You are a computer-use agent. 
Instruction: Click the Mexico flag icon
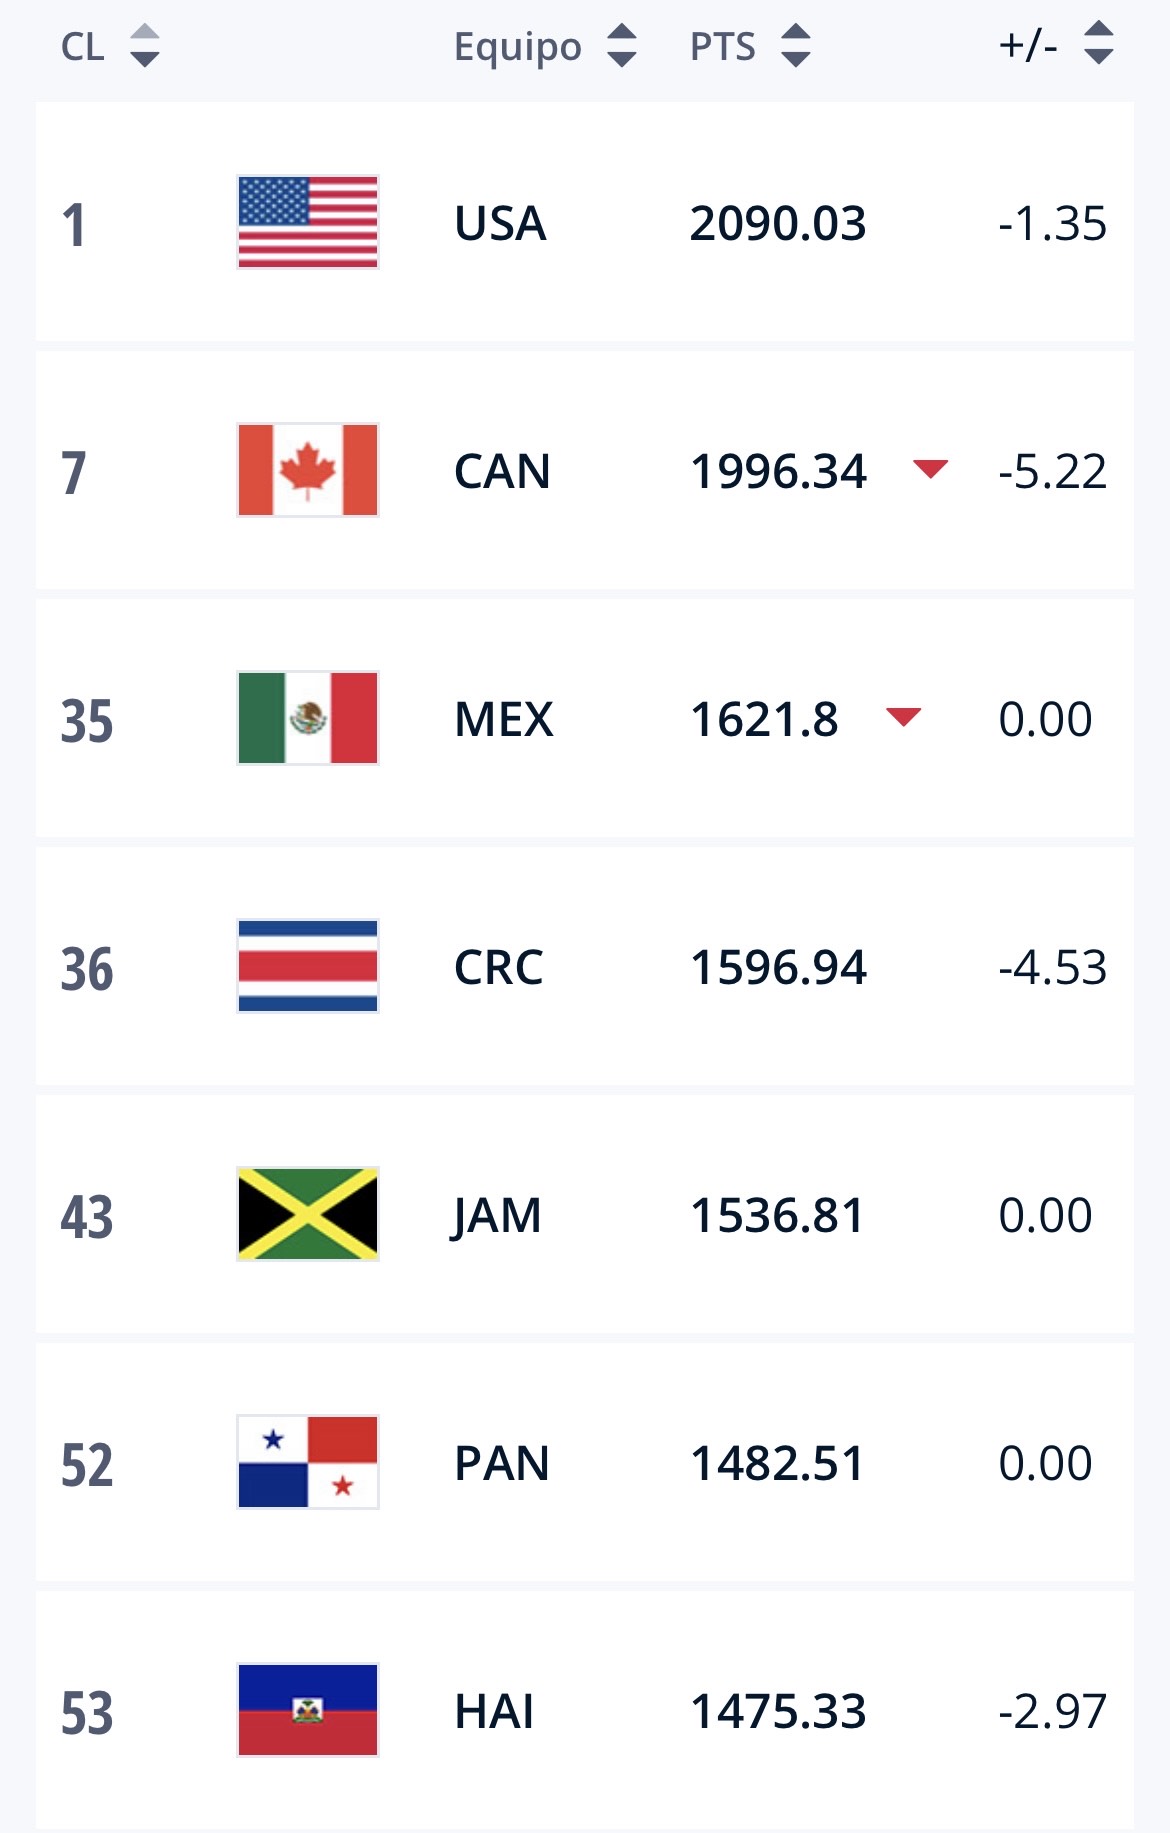click(x=308, y=718)
